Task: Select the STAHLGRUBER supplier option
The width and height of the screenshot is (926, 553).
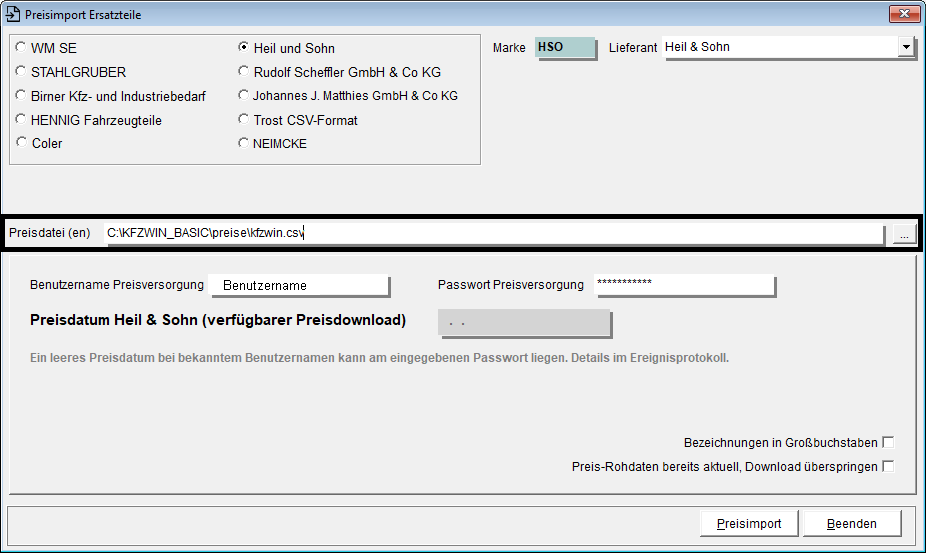Action: pos(21,71)
